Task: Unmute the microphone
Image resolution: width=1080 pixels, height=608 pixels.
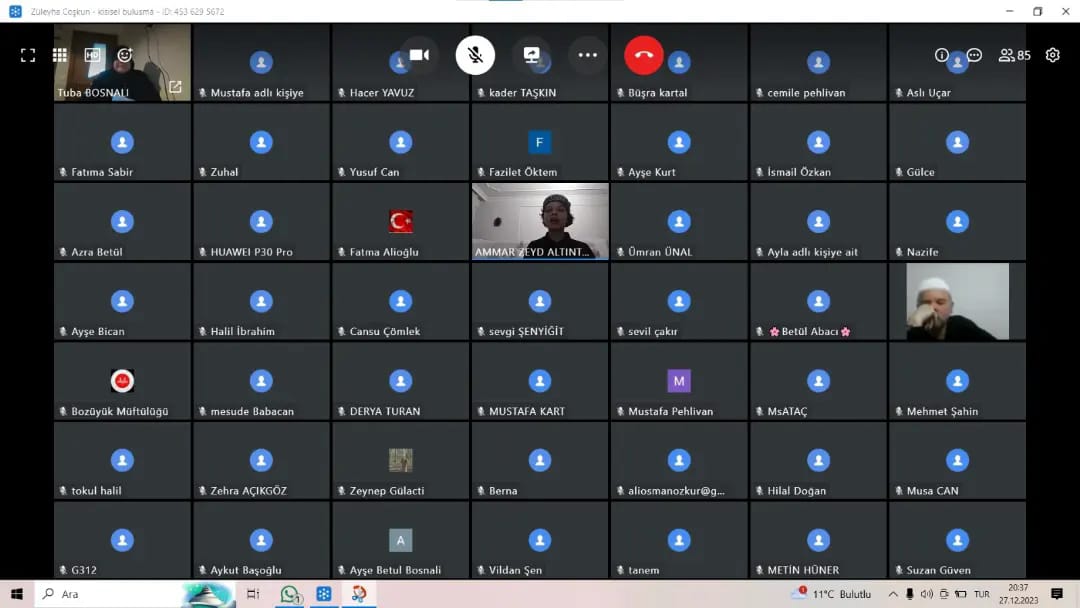Action: pyautogui.click(x=475, y=55)
